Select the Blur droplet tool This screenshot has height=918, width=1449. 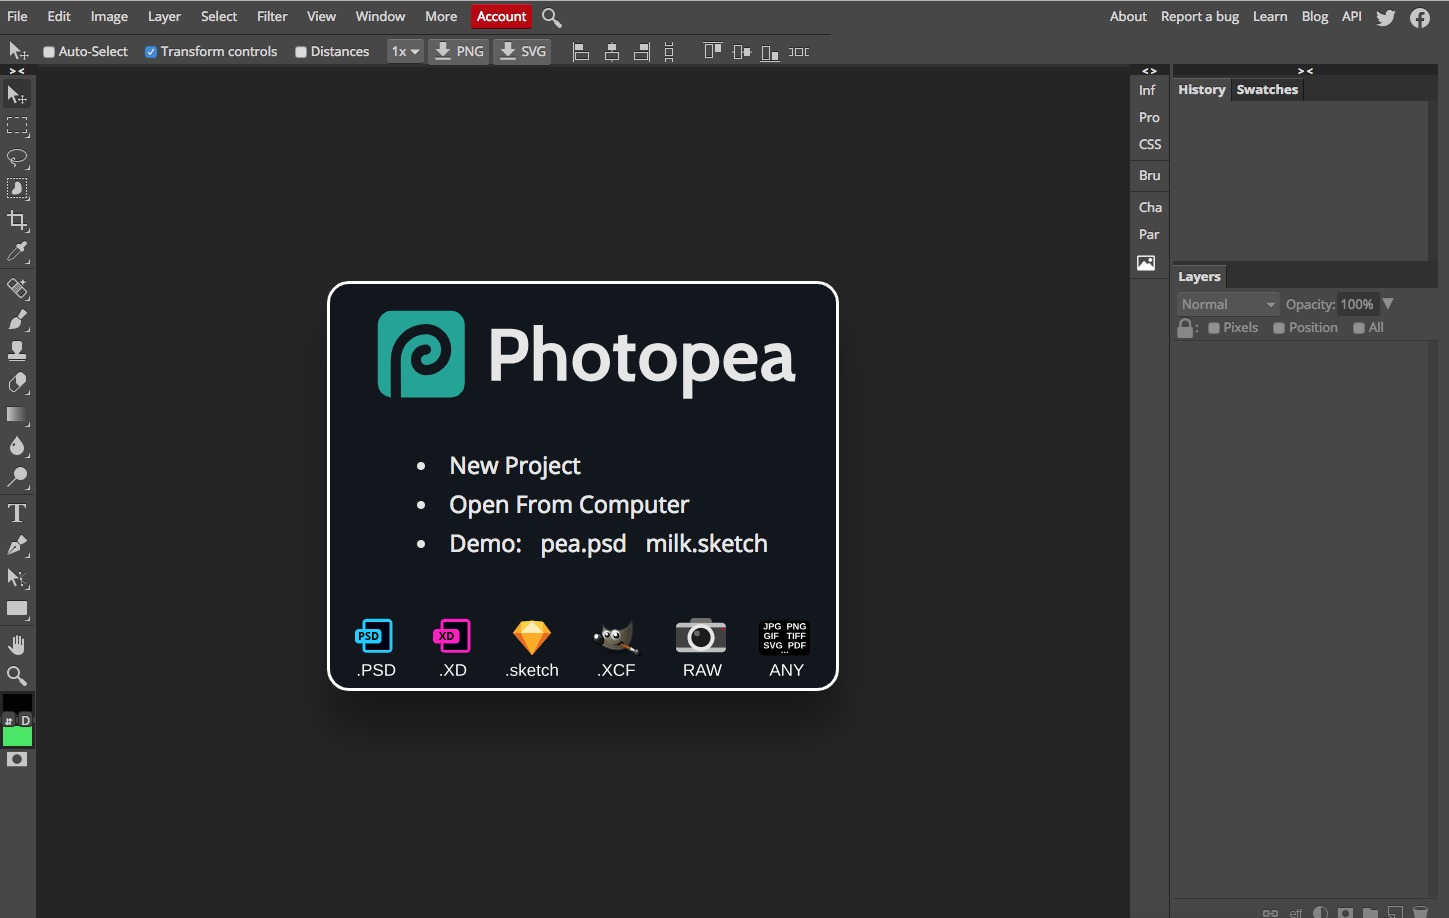click(x=17, y=446)
